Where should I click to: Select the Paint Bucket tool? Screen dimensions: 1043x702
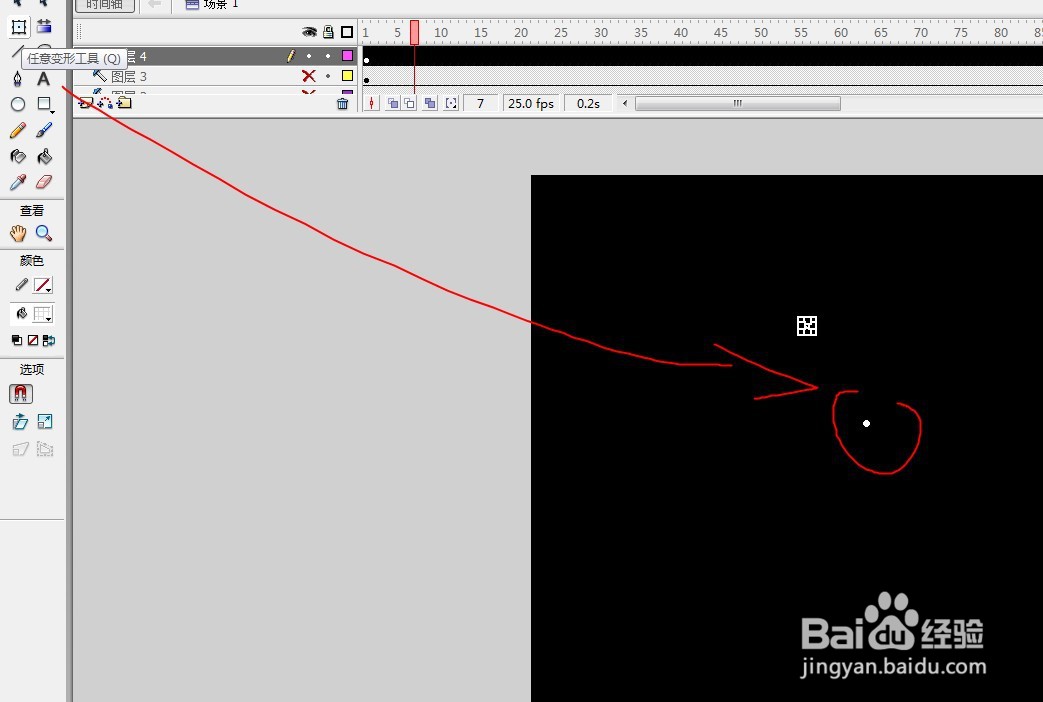[44, 156]
